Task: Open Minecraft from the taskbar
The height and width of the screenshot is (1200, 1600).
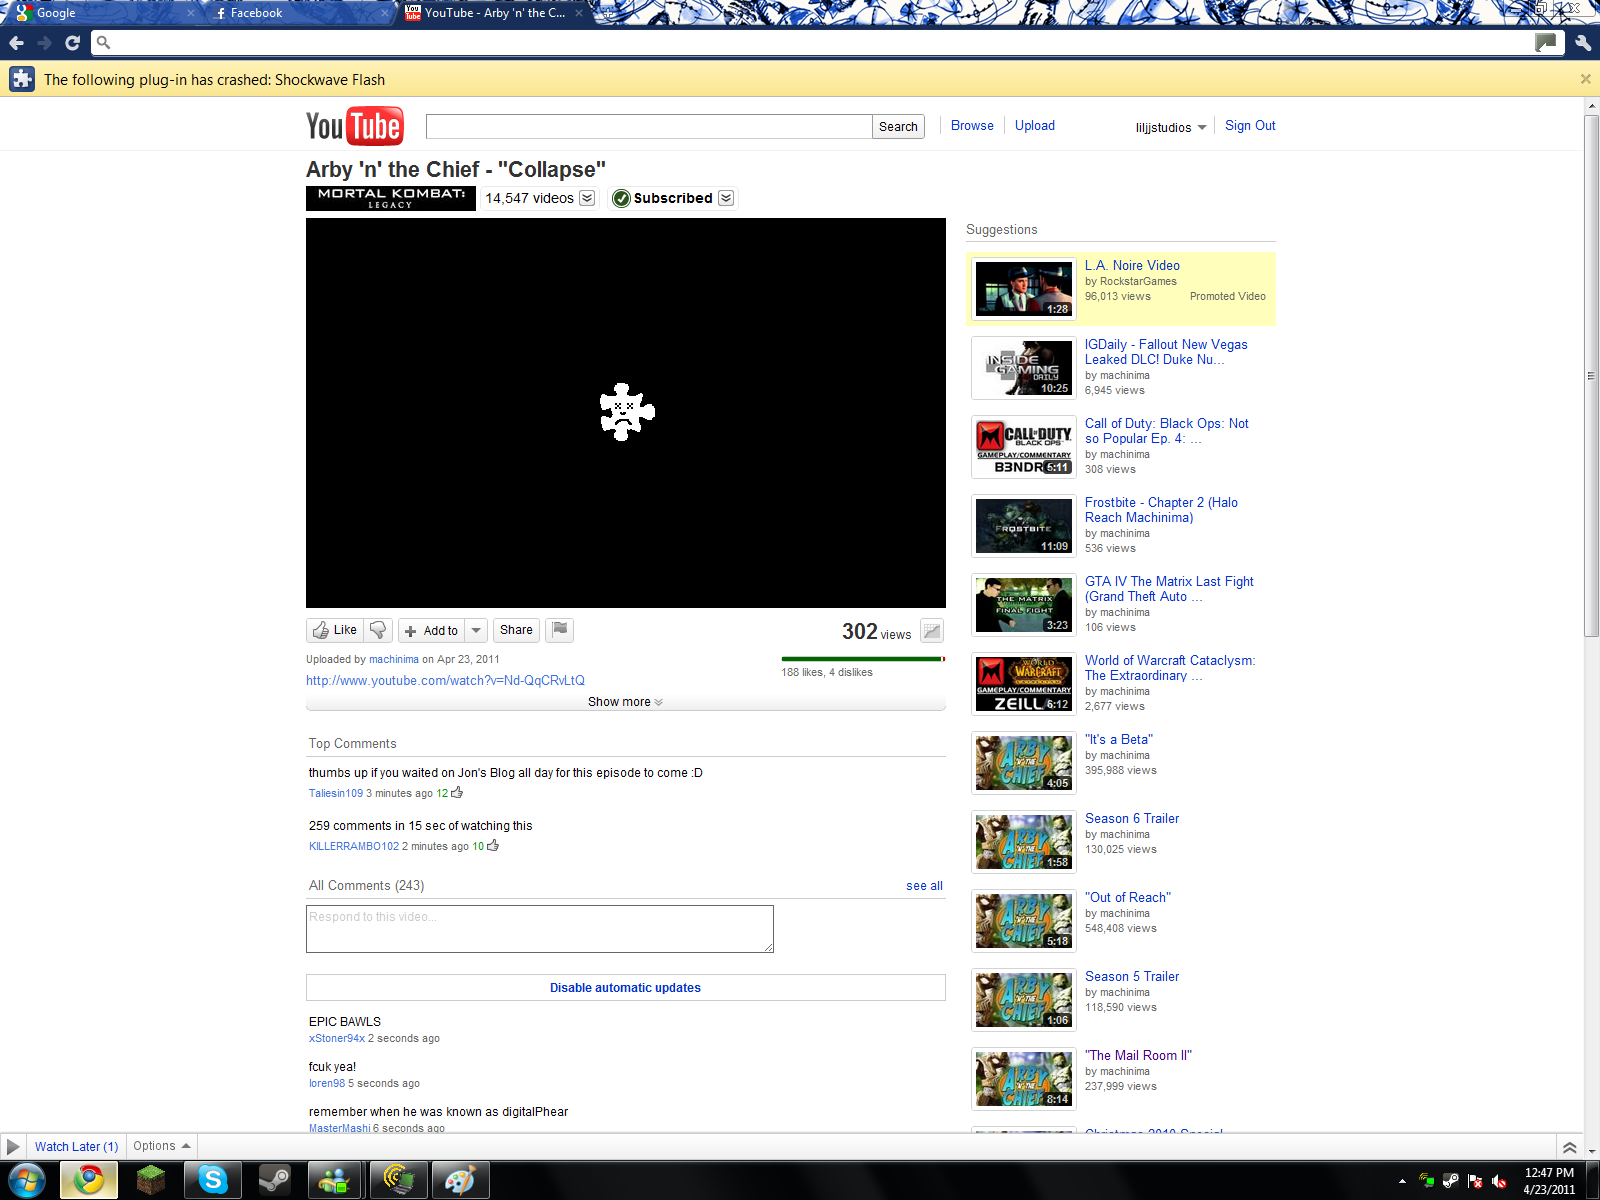Action: [151, 1180]
